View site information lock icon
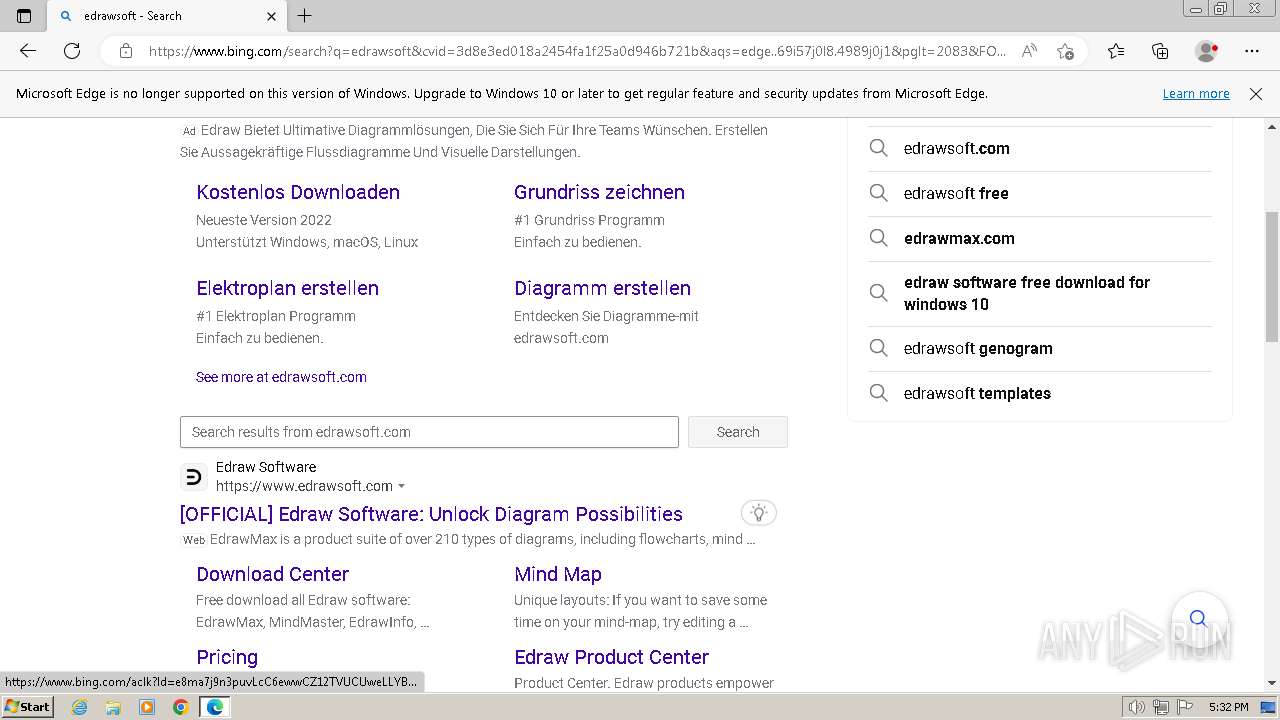The image size is (1280, 720). click(x=126, y=51)
